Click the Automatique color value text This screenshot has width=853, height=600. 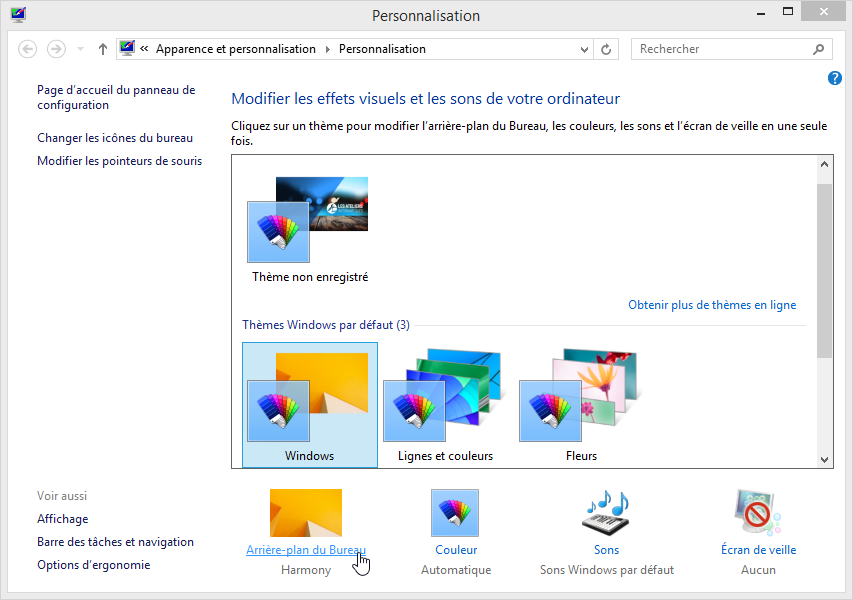(x=456, y=570)
